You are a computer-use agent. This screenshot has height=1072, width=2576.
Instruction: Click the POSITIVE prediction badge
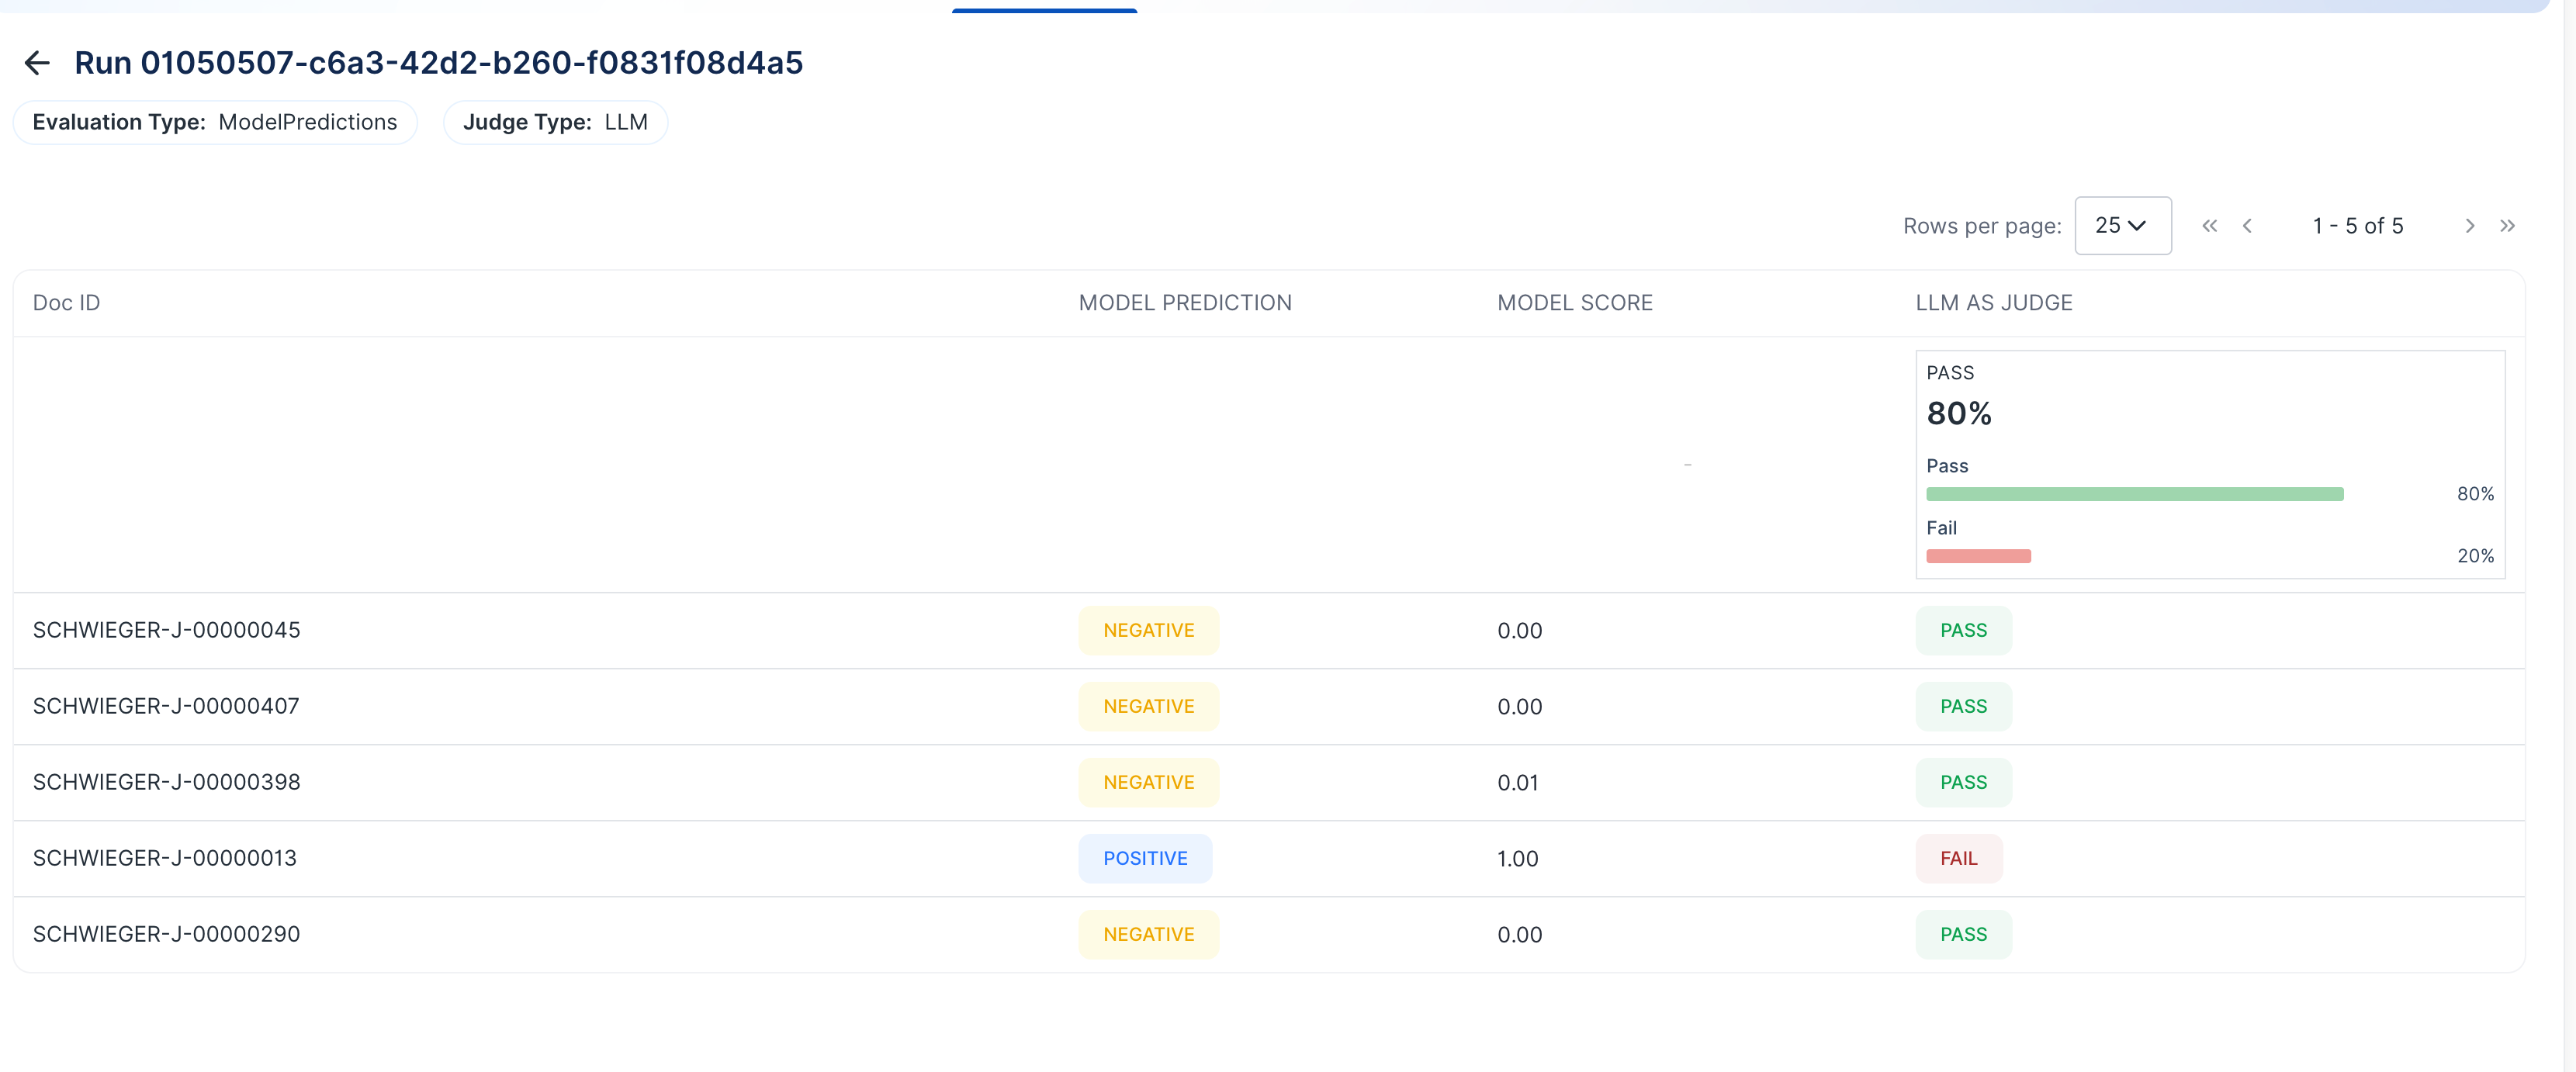(1145, 859)
